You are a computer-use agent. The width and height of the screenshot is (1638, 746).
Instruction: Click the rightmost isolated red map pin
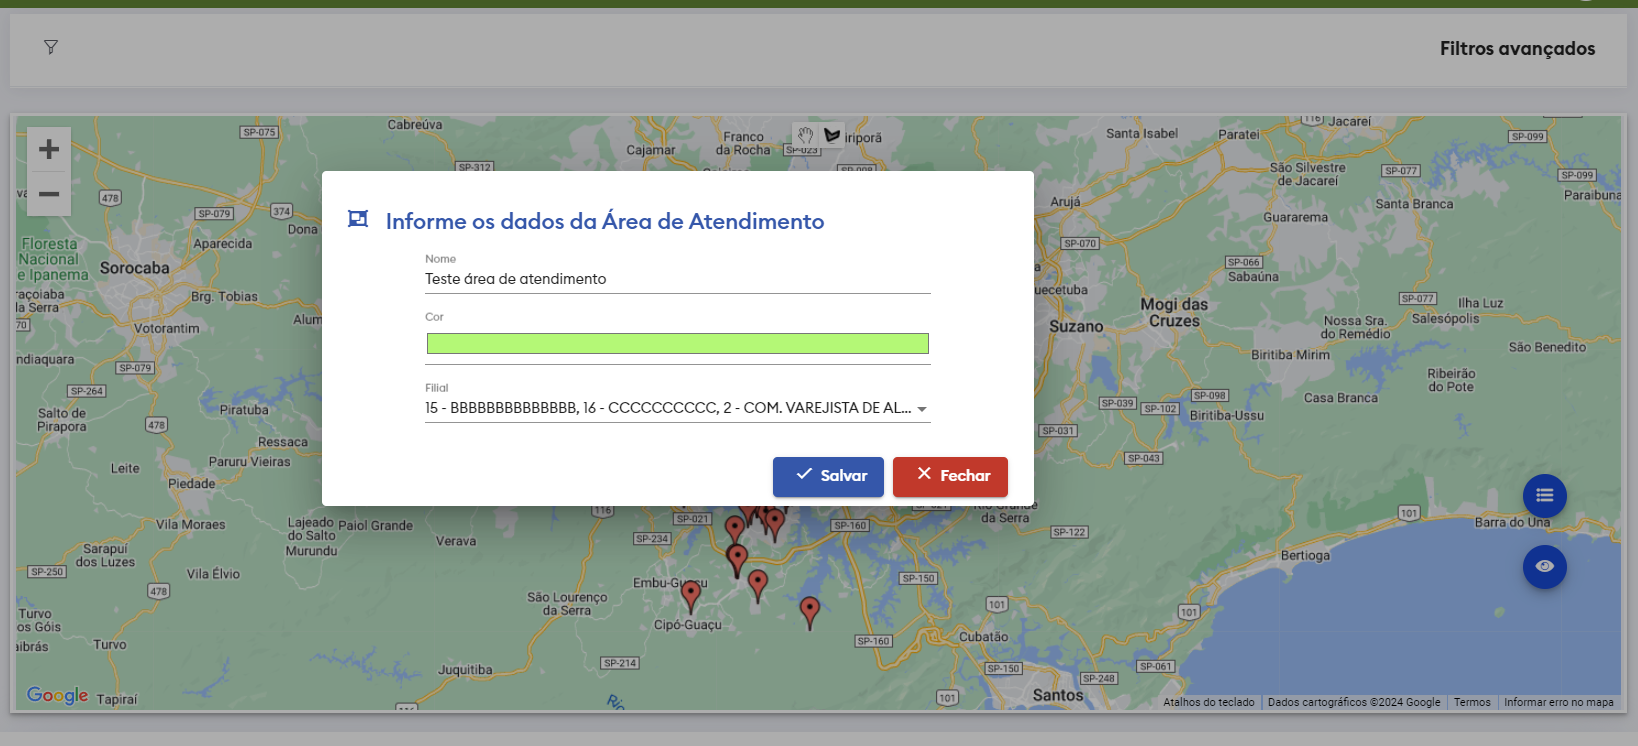(x=810, y=611)
